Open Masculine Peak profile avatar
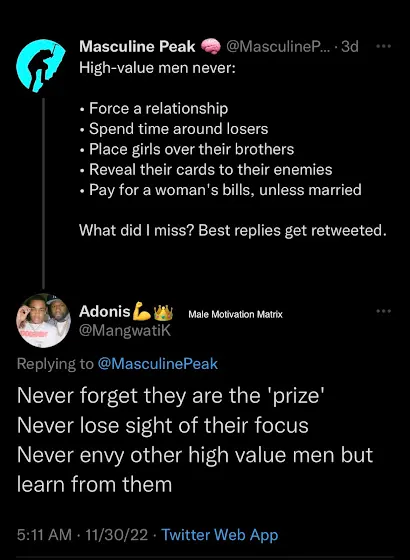The height and width of the screenshot is (560, 410). [41, 66]
